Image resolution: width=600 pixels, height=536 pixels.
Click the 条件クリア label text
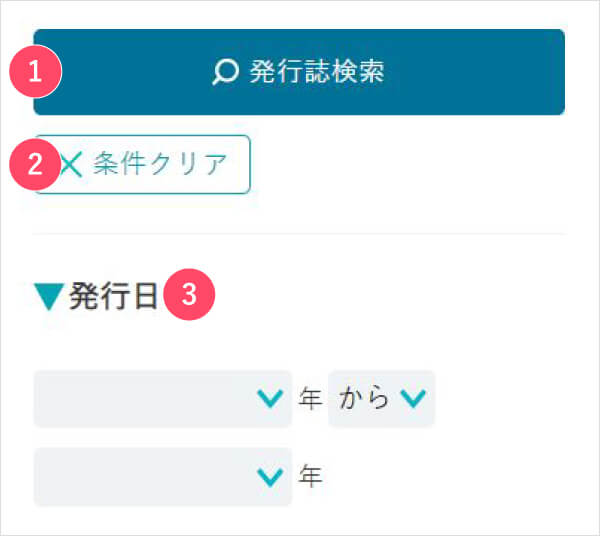point(160,164)
